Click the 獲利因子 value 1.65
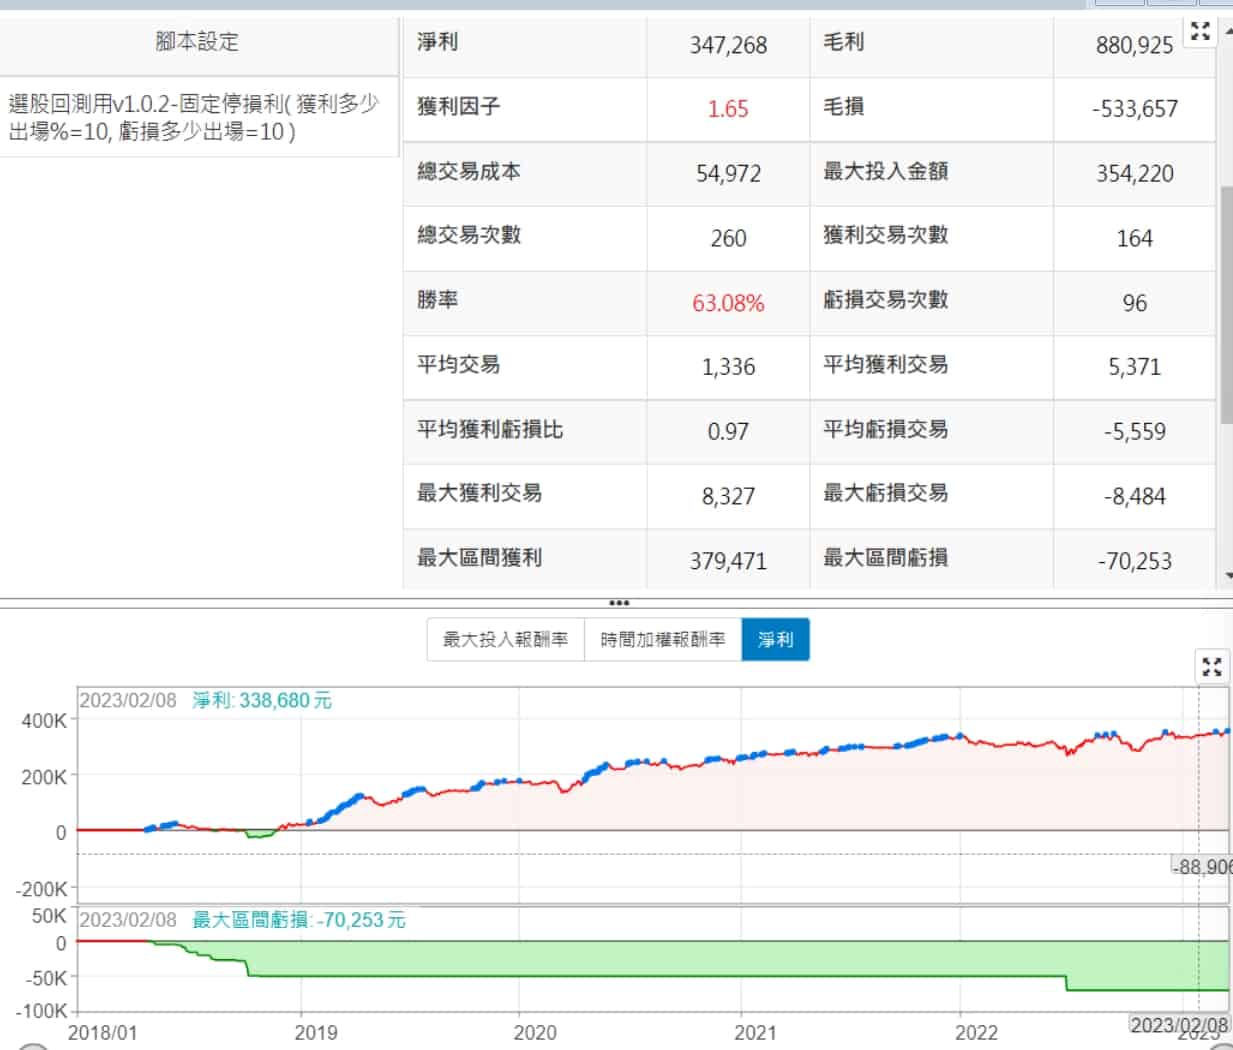Screen dimensions: 1233x1050 click(728, 109)
